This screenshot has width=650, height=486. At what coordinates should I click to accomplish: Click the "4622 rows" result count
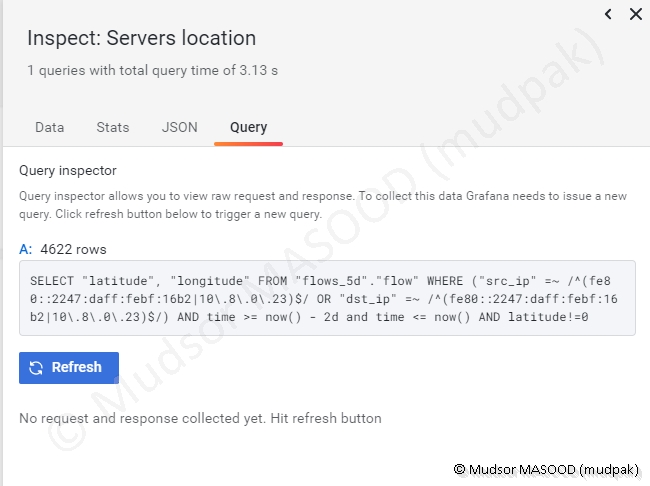pos(73,249)
